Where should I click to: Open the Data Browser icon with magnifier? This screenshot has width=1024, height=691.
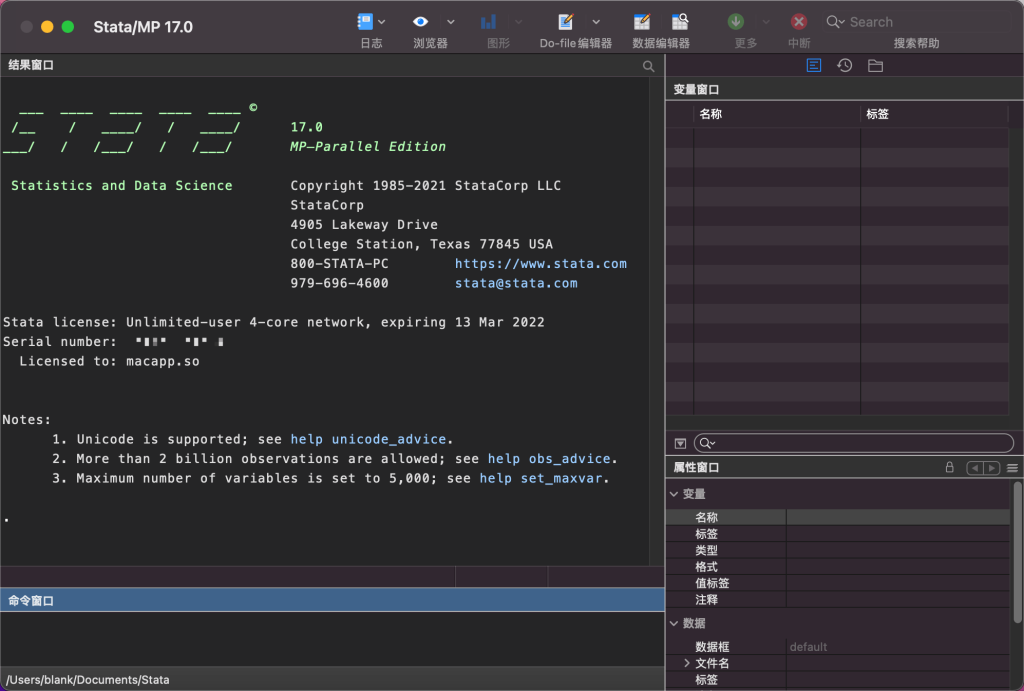point(680,21)
